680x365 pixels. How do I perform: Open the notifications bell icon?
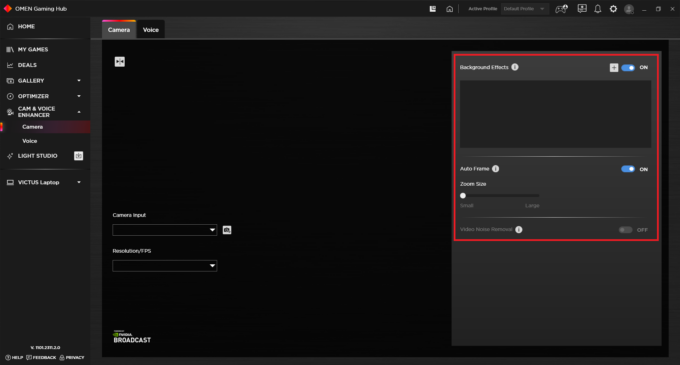click(598, 9)
